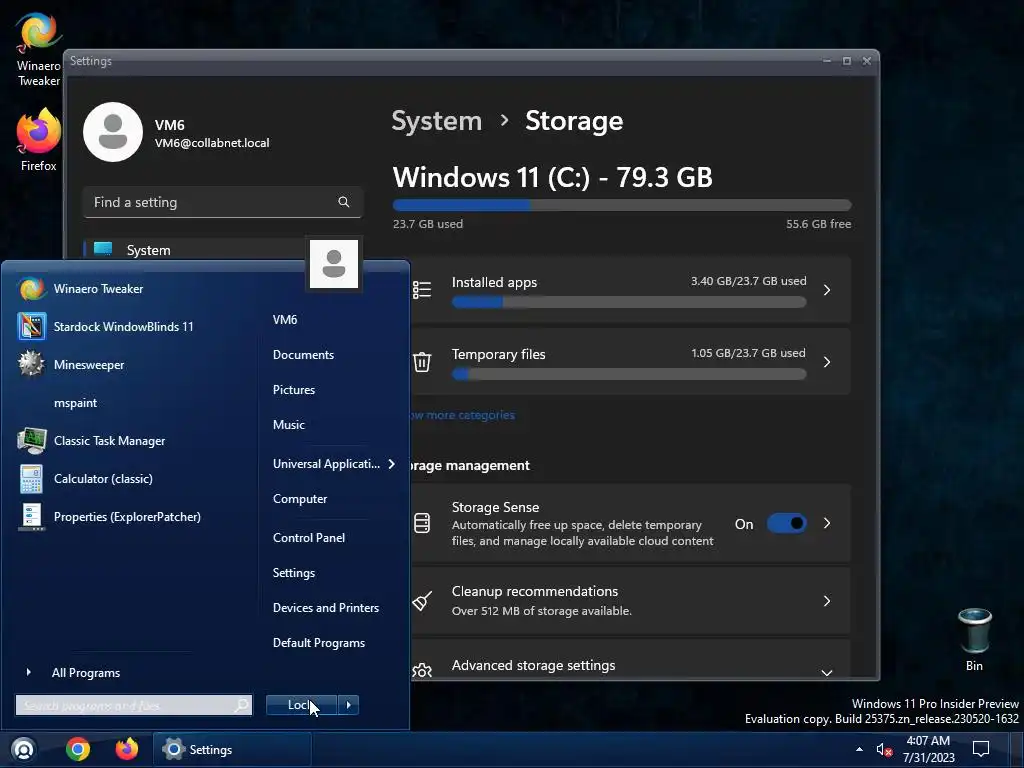This screenshot has width=1024, height=768.
Task: Click Advanced storage settings gear icon
Action: (422, 670)
